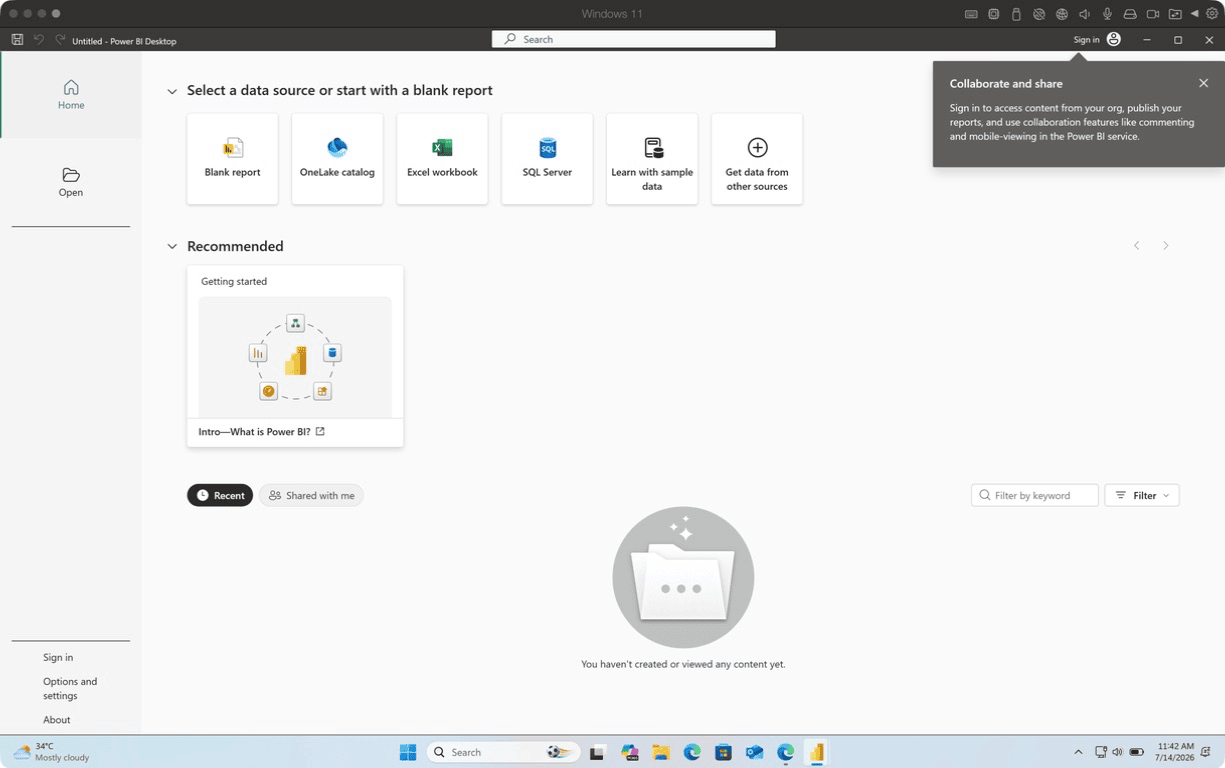Open Intro—What is Power BI? link
Viewport: 1225px width, 768px height.
click(261, 432)
